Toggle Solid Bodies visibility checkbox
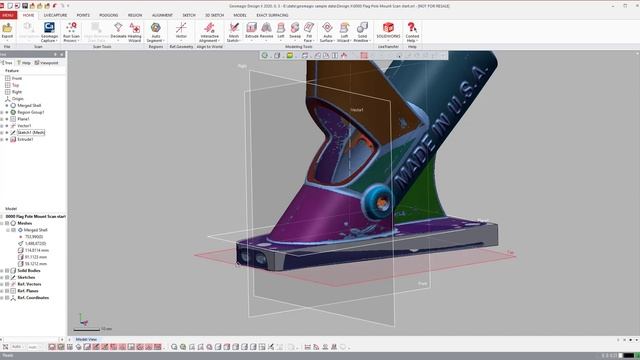The height and width of the screenshot is (360, 640). point(7,271)
